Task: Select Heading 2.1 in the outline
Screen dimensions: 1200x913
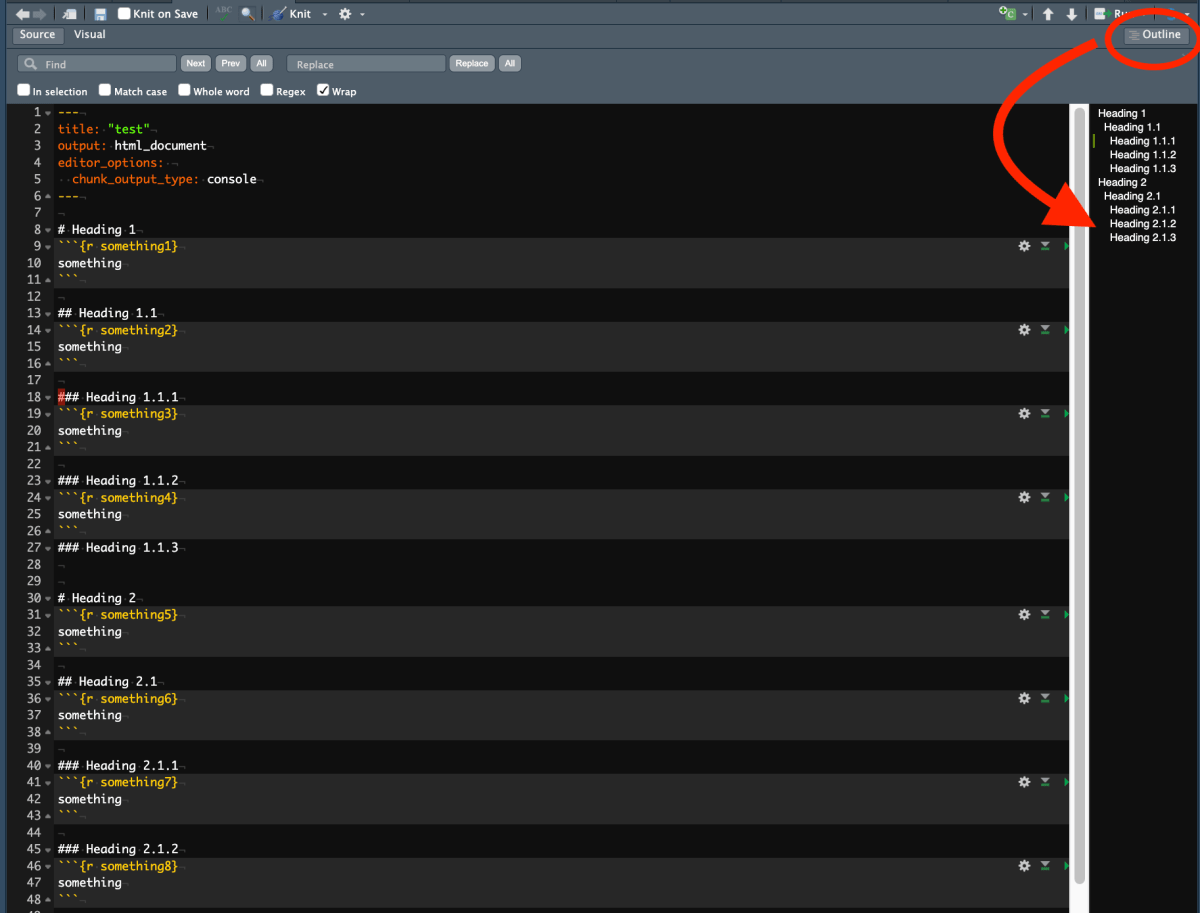Action: point(1131,196)
